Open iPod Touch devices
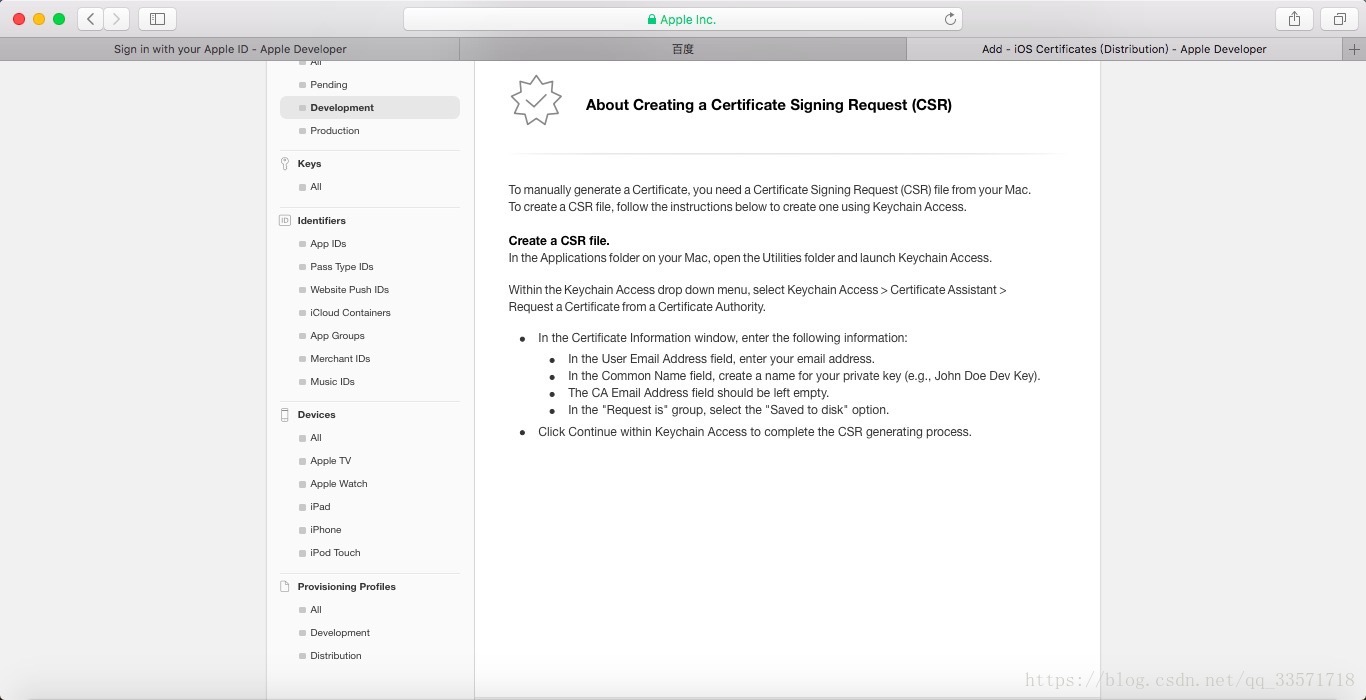The width and height of the screenshot is (1366, 700). tap(335, 553)
